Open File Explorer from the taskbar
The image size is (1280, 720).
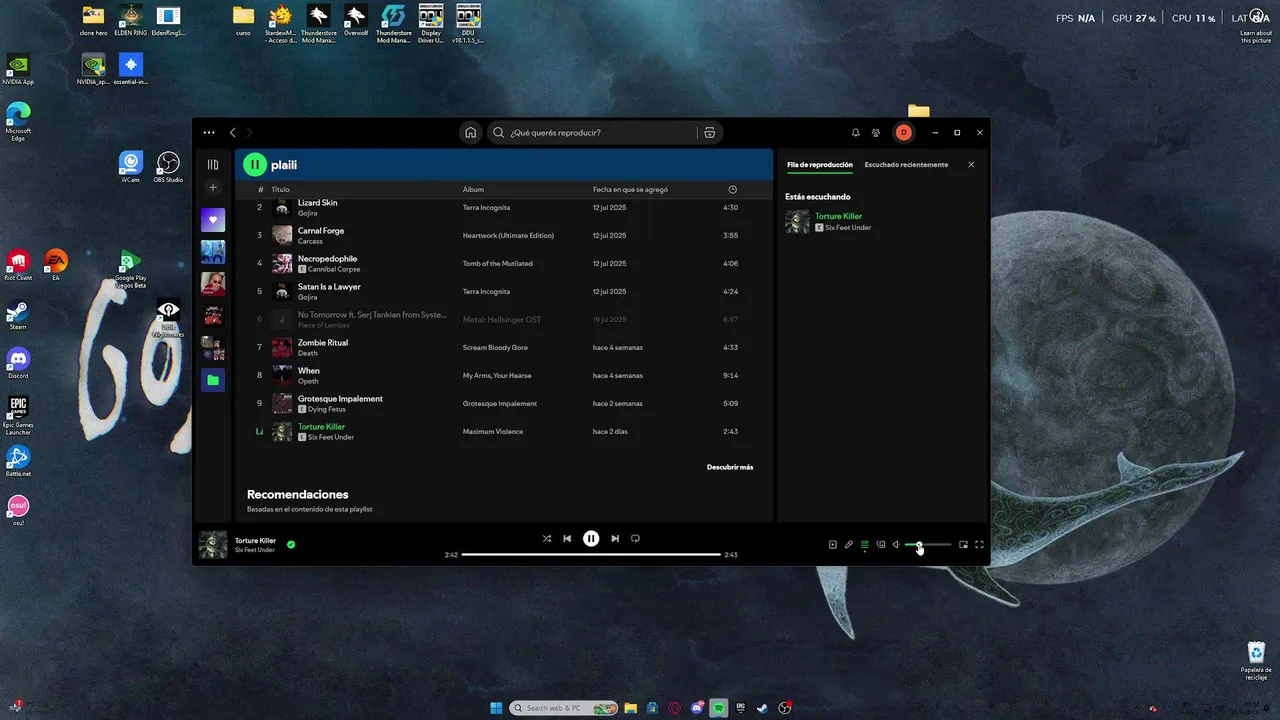(630, 708)
